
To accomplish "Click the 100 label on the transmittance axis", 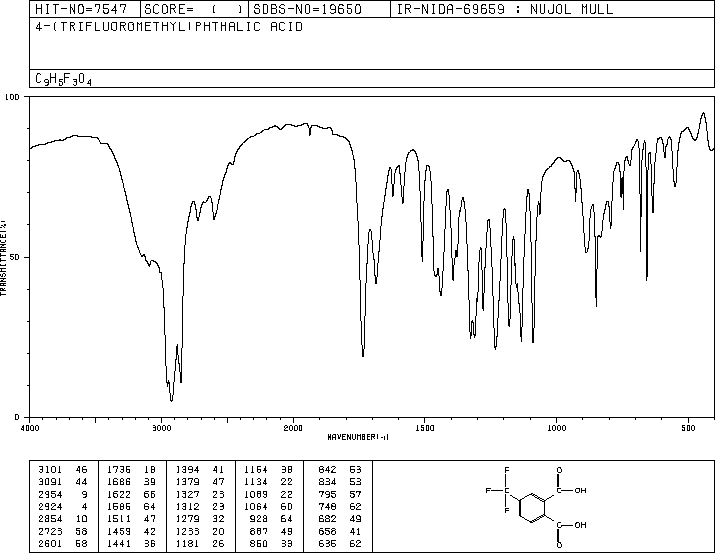I will pos(12,97).
